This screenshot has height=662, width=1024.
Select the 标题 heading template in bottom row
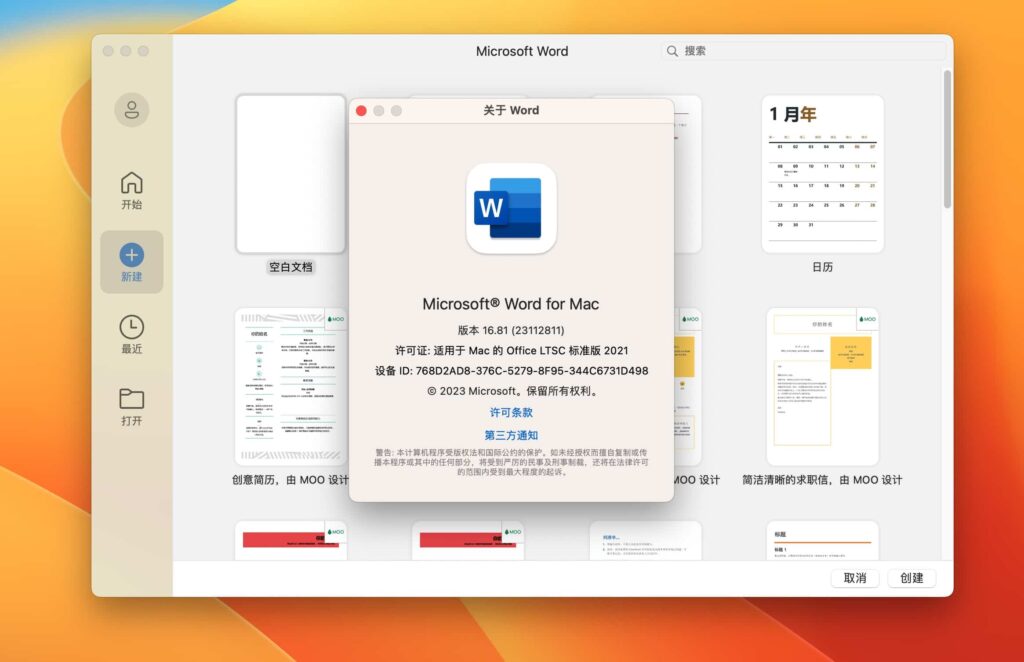[822, 541]
